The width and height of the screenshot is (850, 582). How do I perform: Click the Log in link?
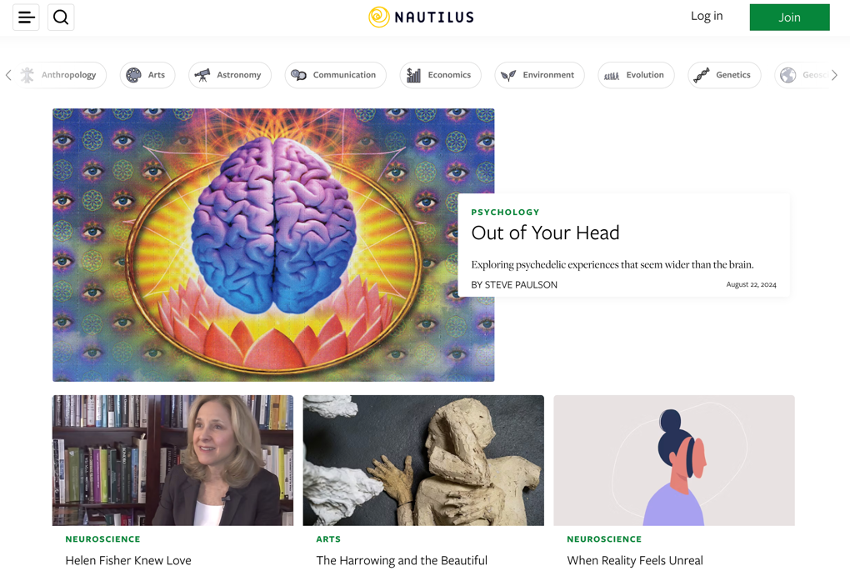(x=707, y=16)
